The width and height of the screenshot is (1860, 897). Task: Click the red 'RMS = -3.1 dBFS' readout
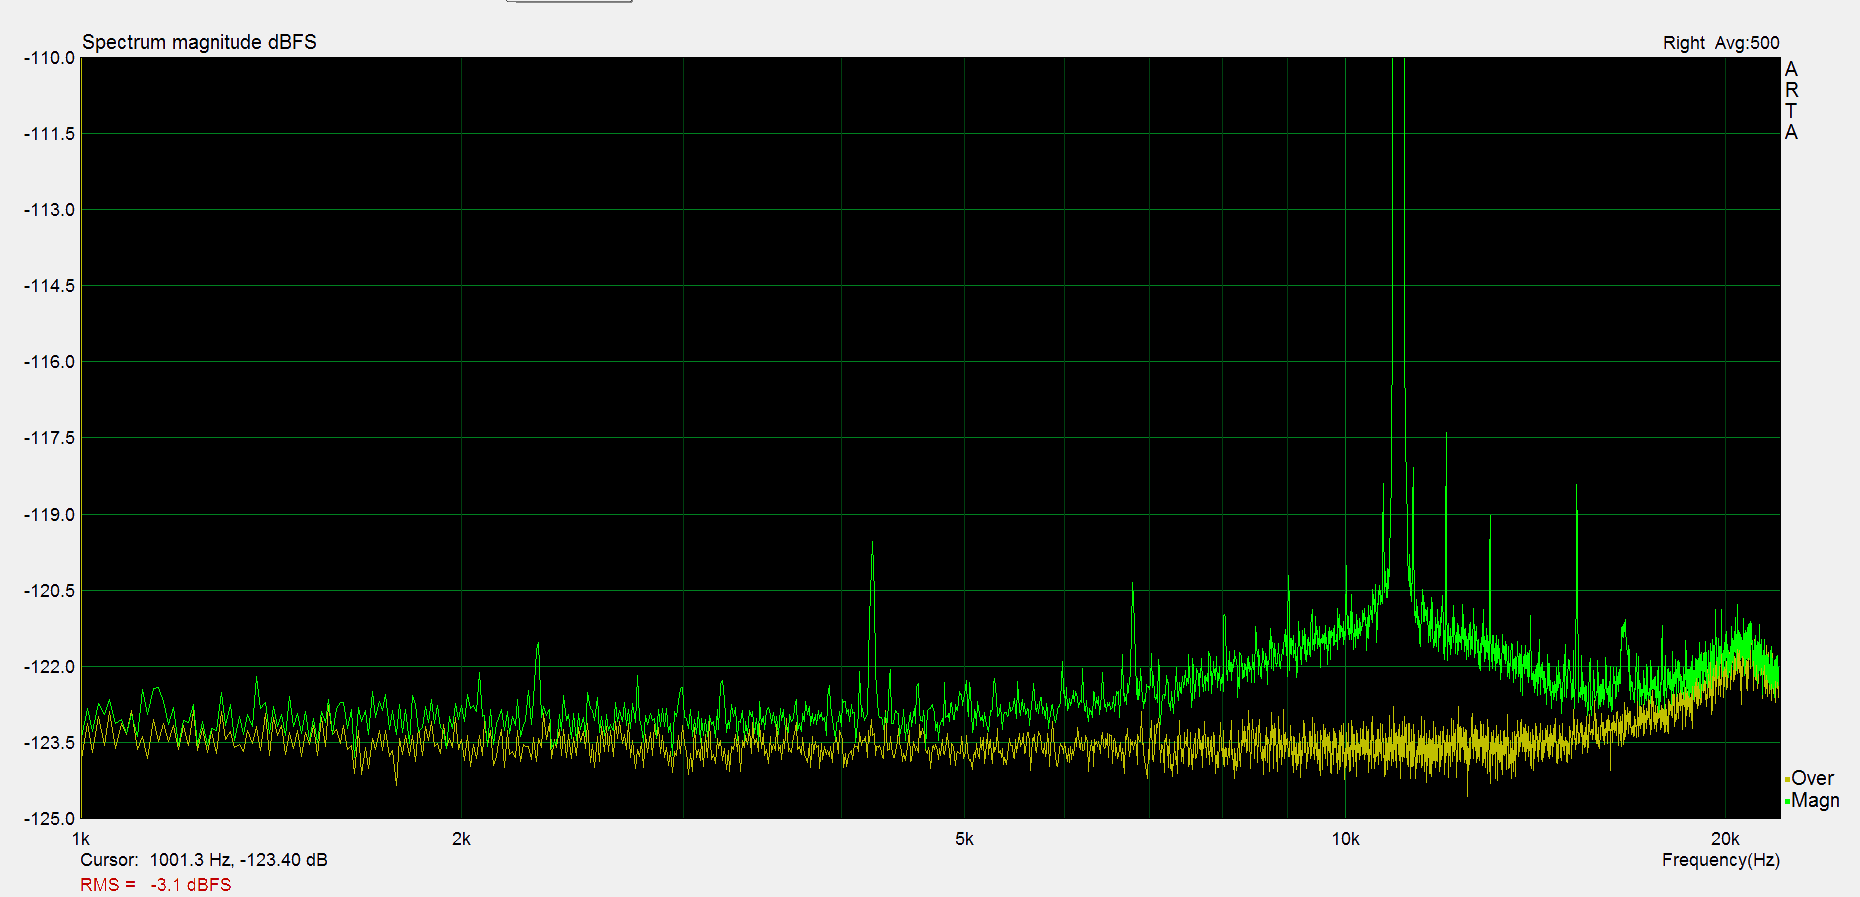tap(156, 885)
